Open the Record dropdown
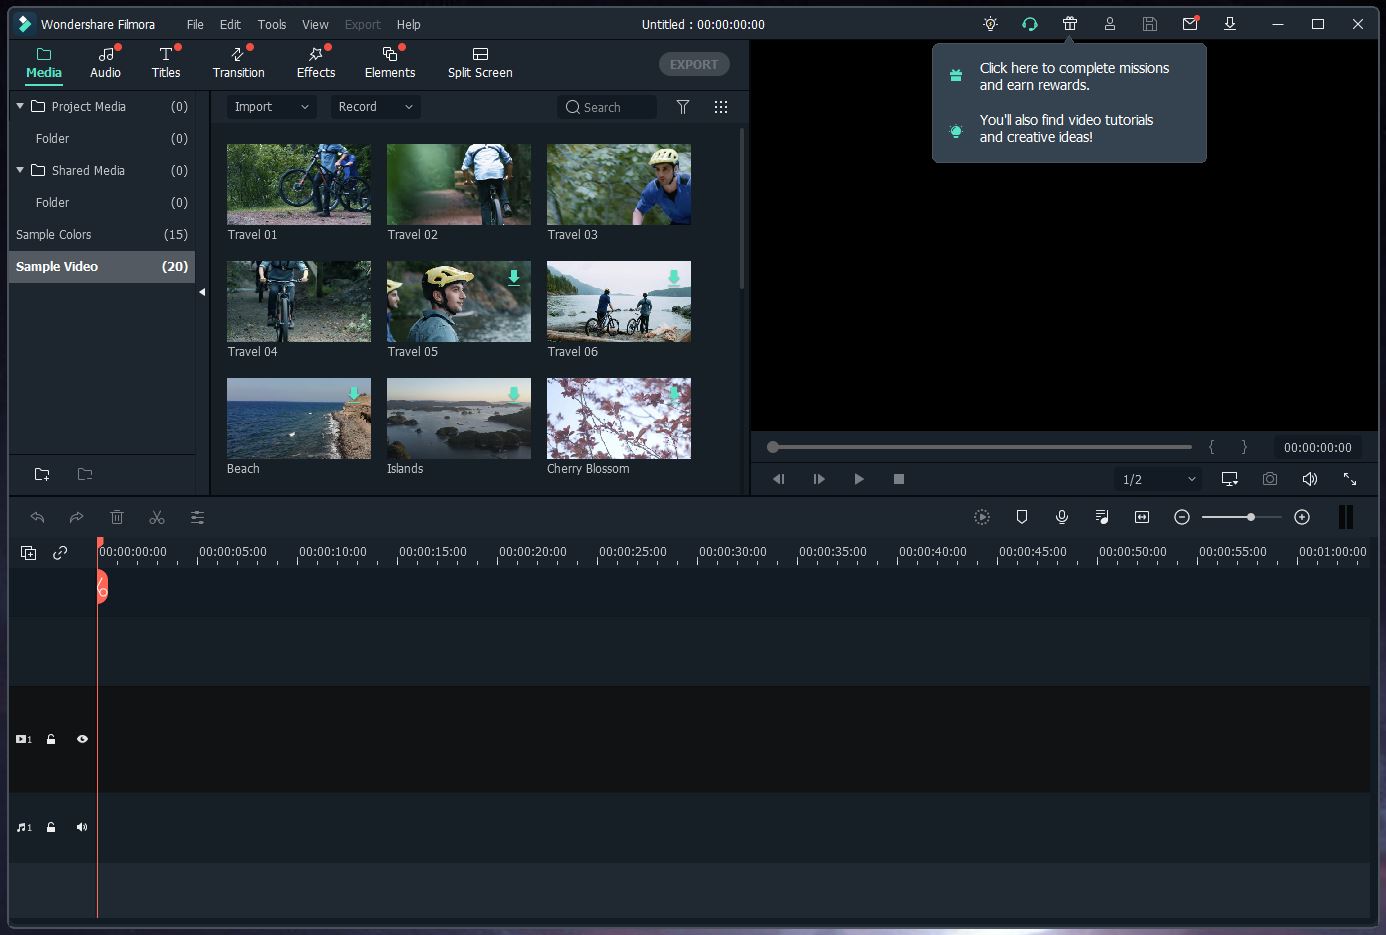 point(375,107)
